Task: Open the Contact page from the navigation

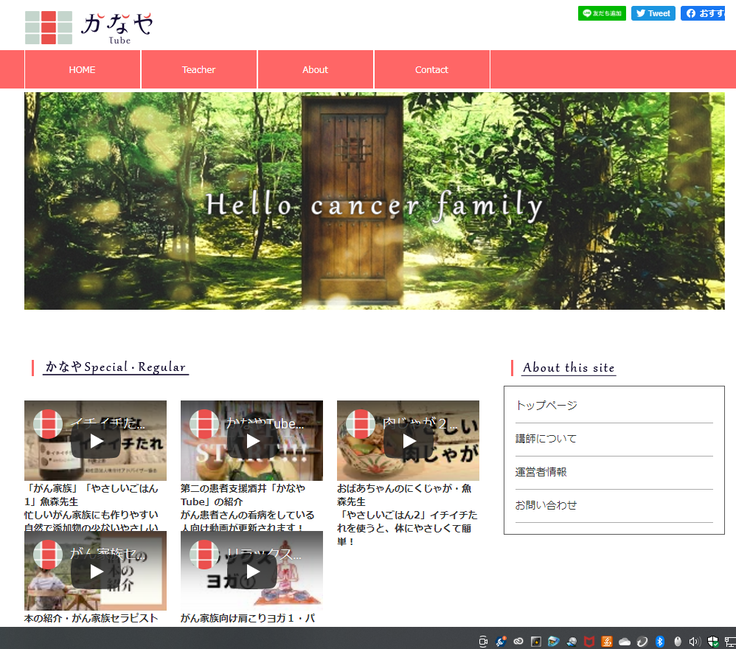Action: pos(432,70)
